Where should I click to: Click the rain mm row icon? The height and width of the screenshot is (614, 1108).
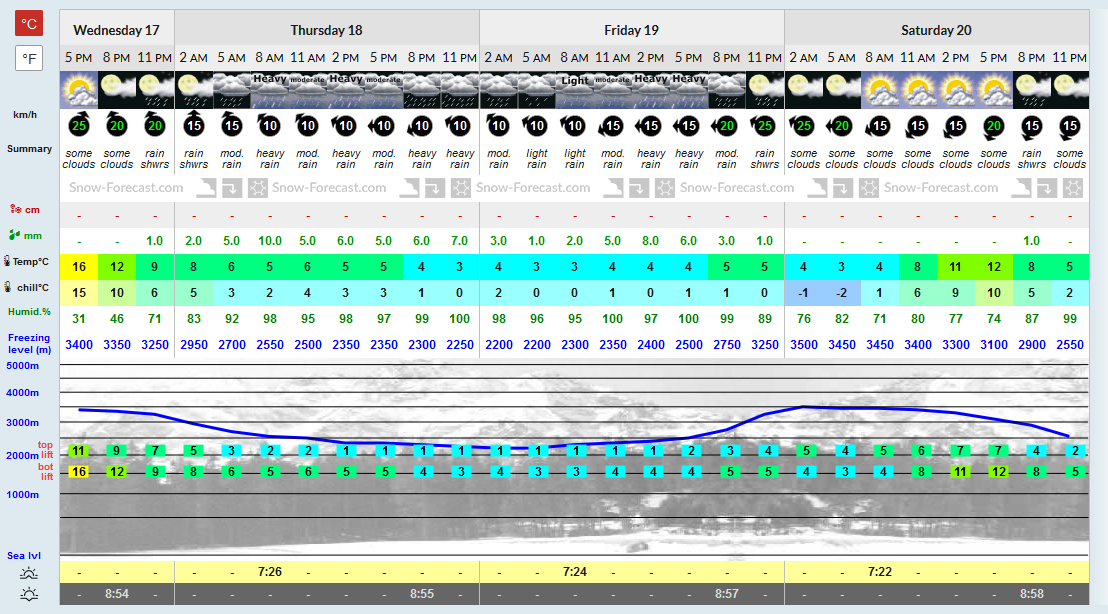[x=15, y=235]
